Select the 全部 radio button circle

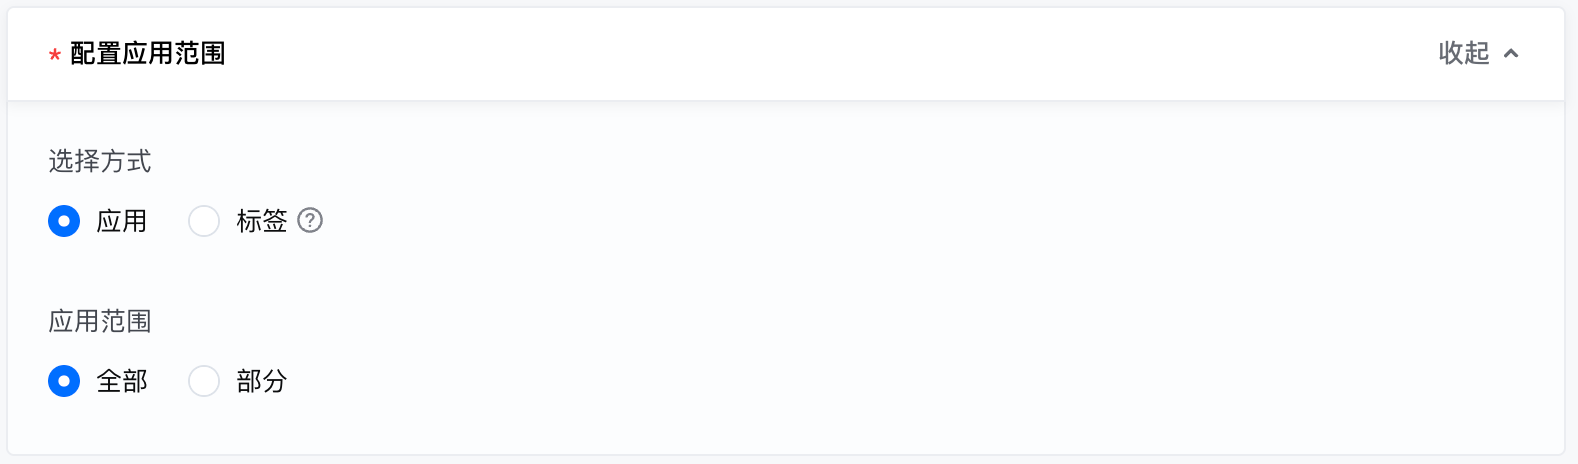point(64,381)
